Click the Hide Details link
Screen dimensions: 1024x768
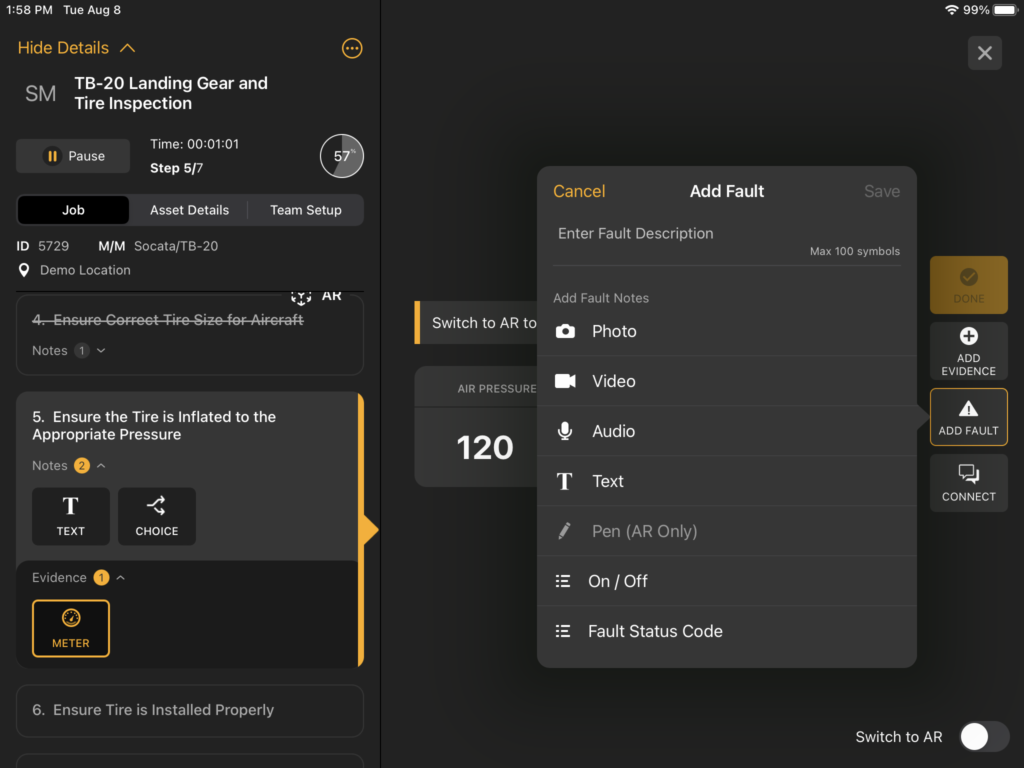(x=63, y=48)
